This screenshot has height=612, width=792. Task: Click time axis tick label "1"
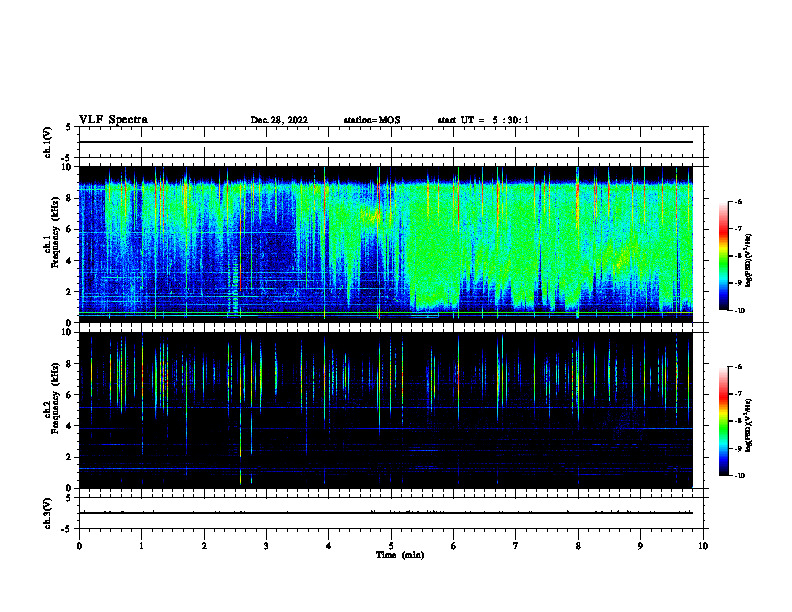[x=141, y=546]
